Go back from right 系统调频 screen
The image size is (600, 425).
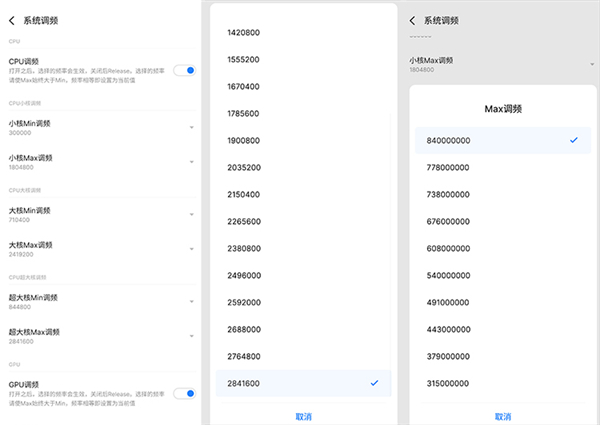[412, 20]
